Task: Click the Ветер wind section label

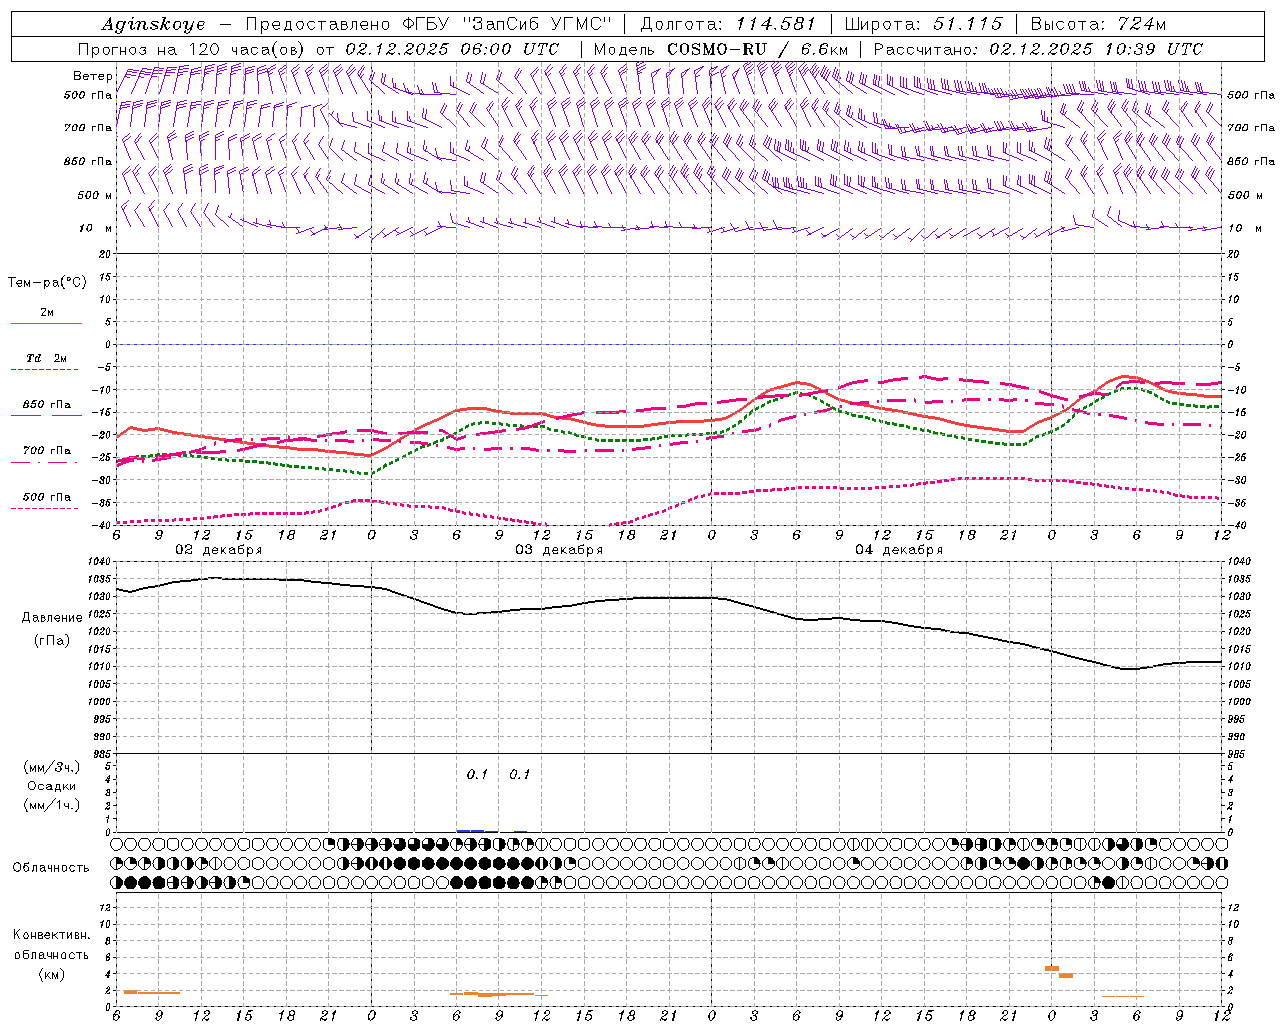Action: pos(92,76)
